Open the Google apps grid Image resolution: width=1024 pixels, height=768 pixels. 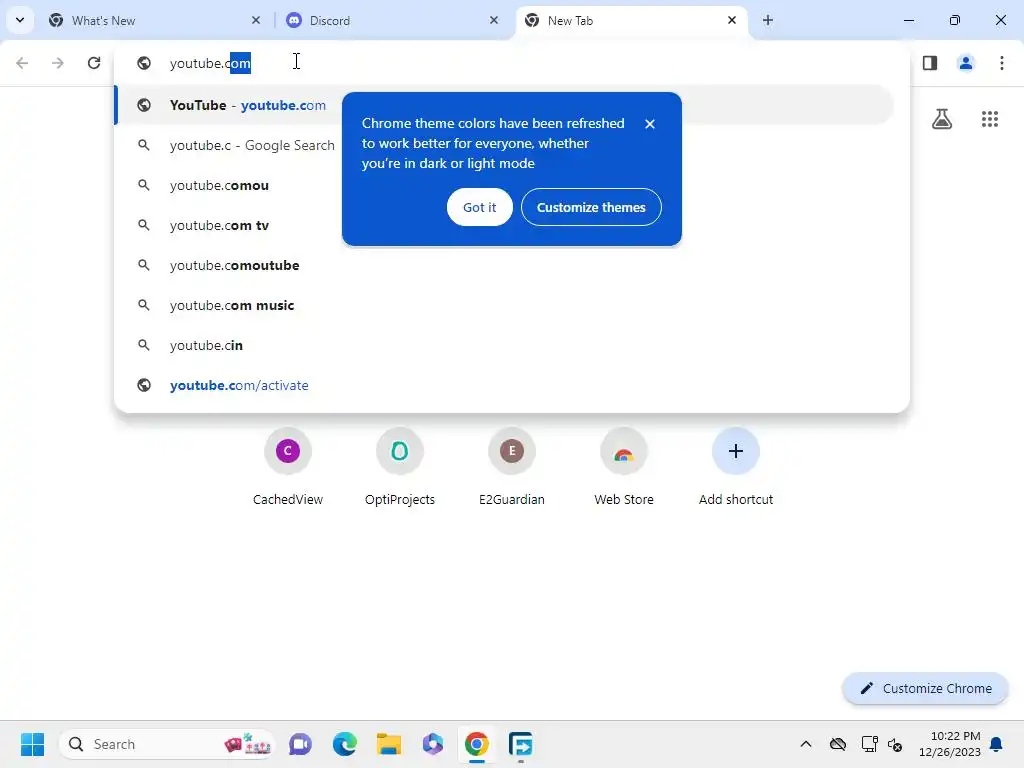[x=989, y=119]
